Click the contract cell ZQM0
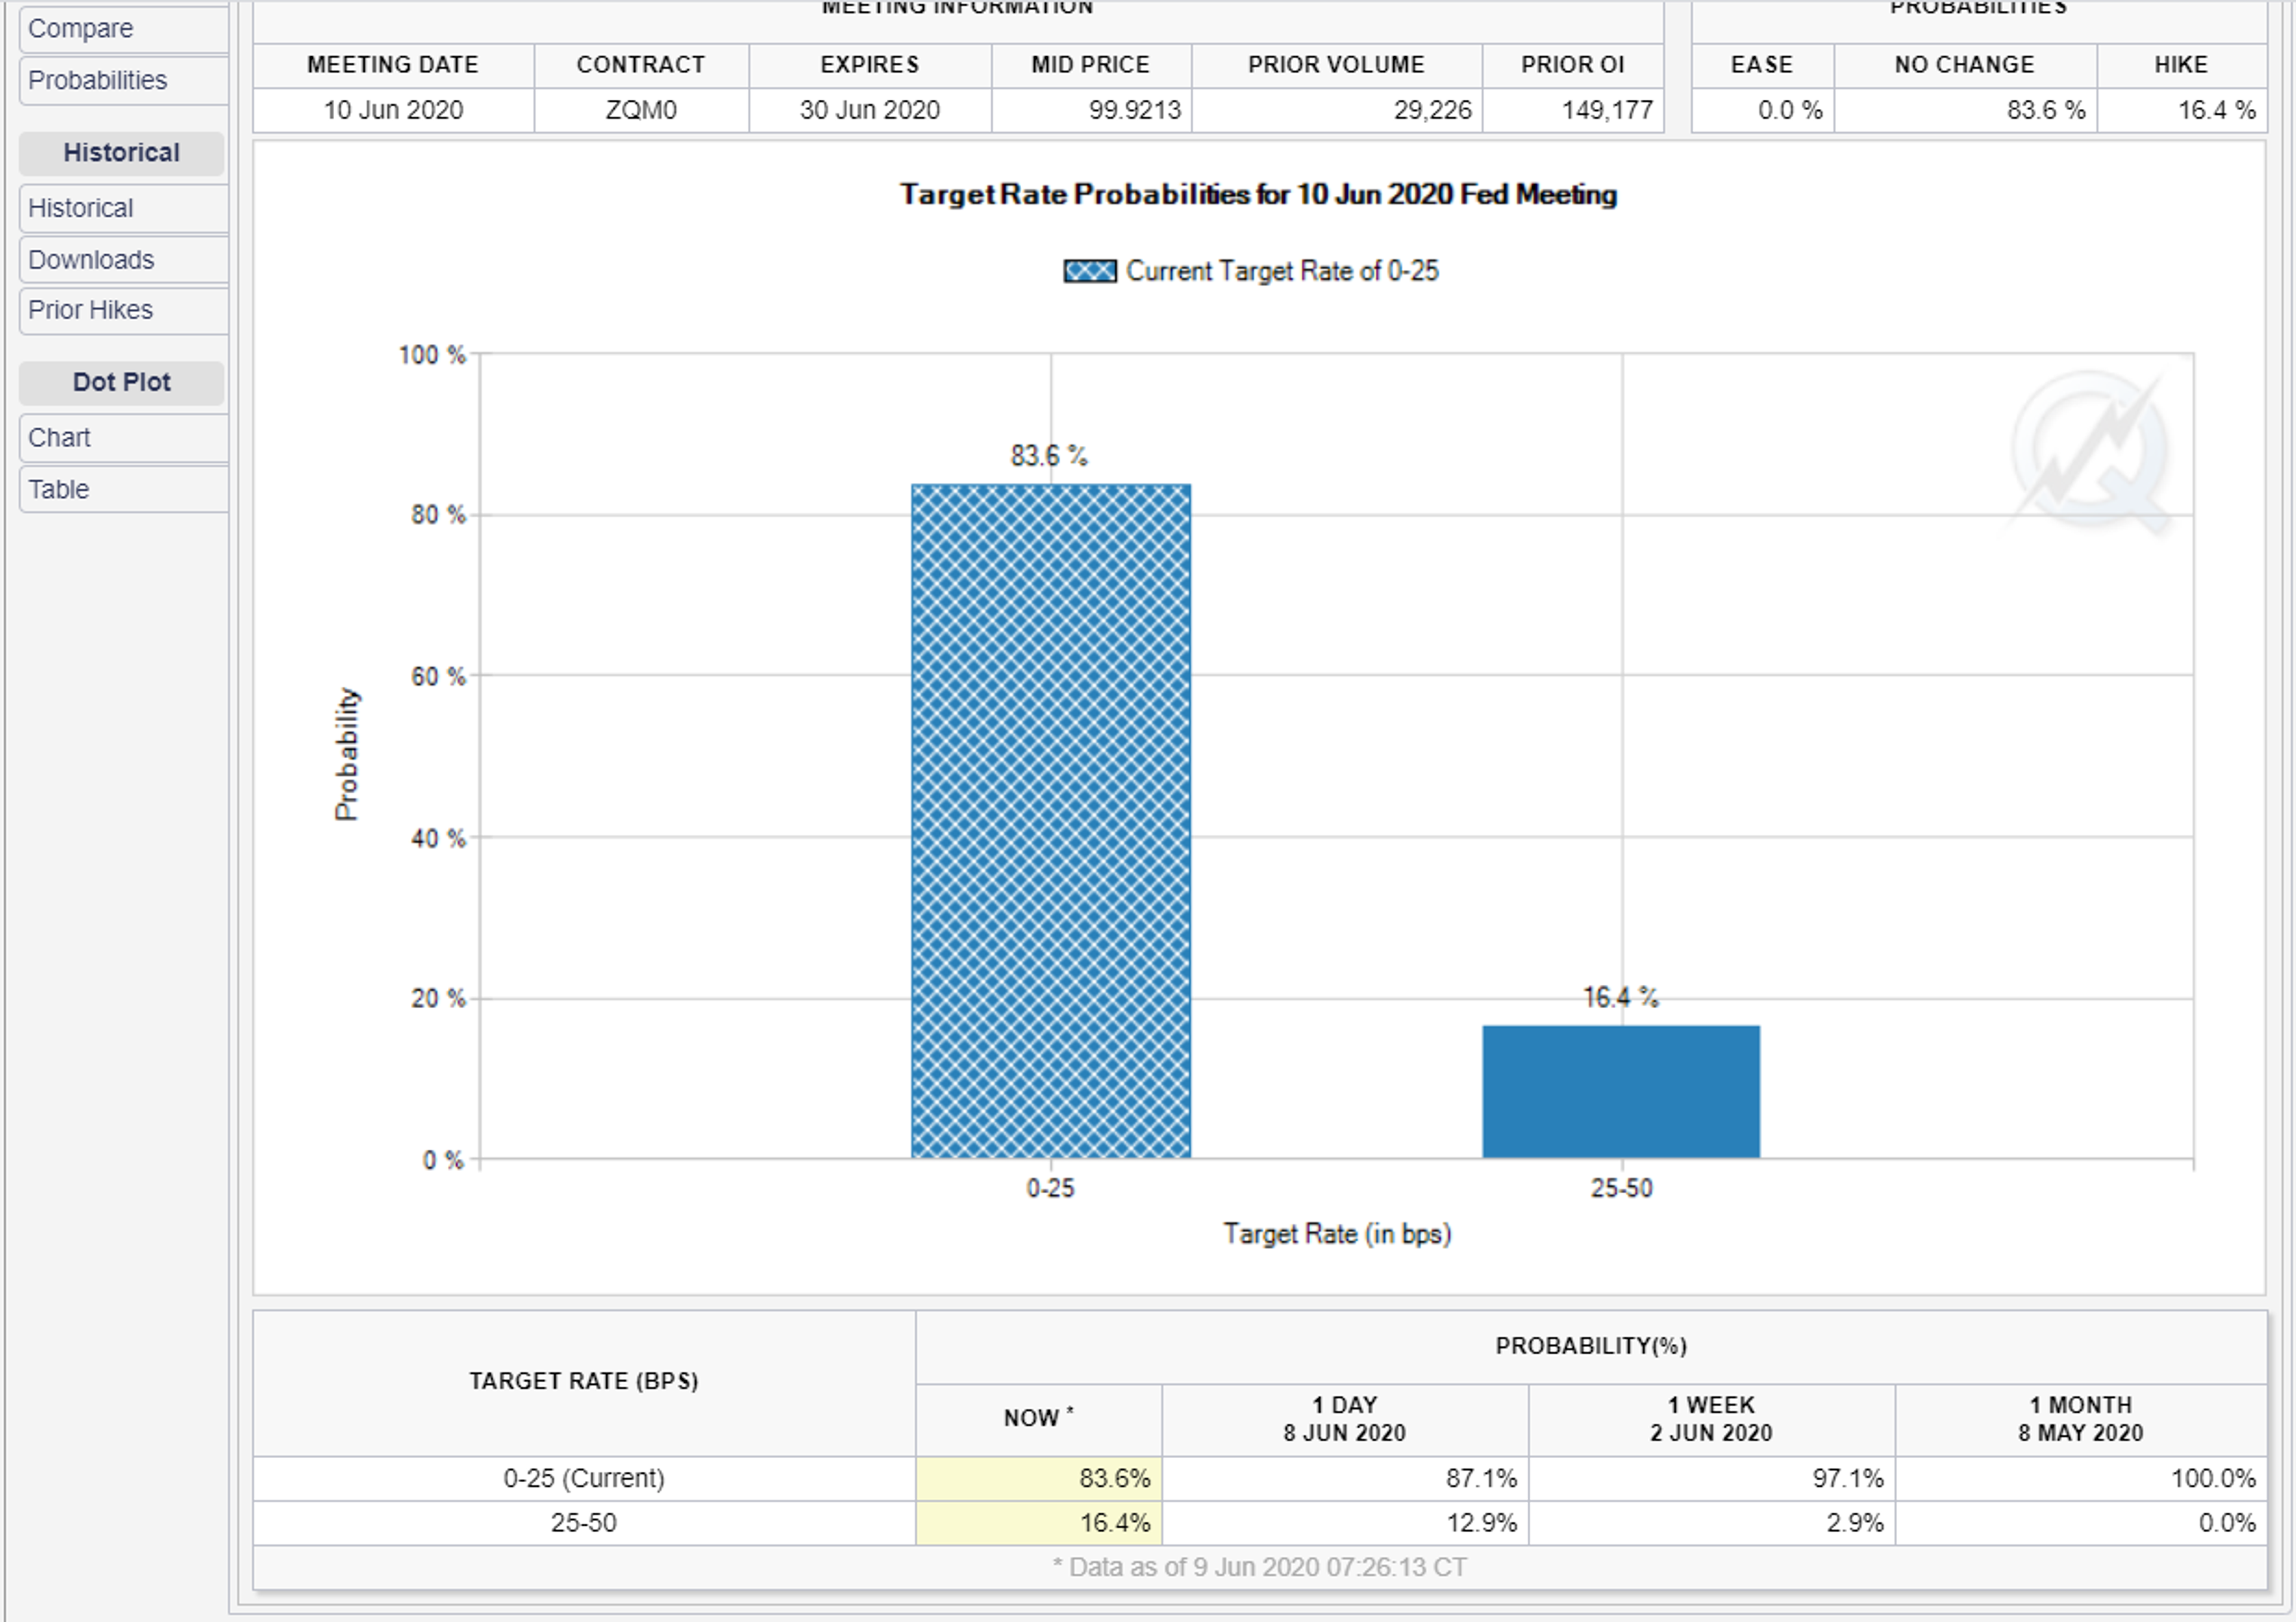2296x1622 pixels. pyautogui.click(x=641, y=110)
